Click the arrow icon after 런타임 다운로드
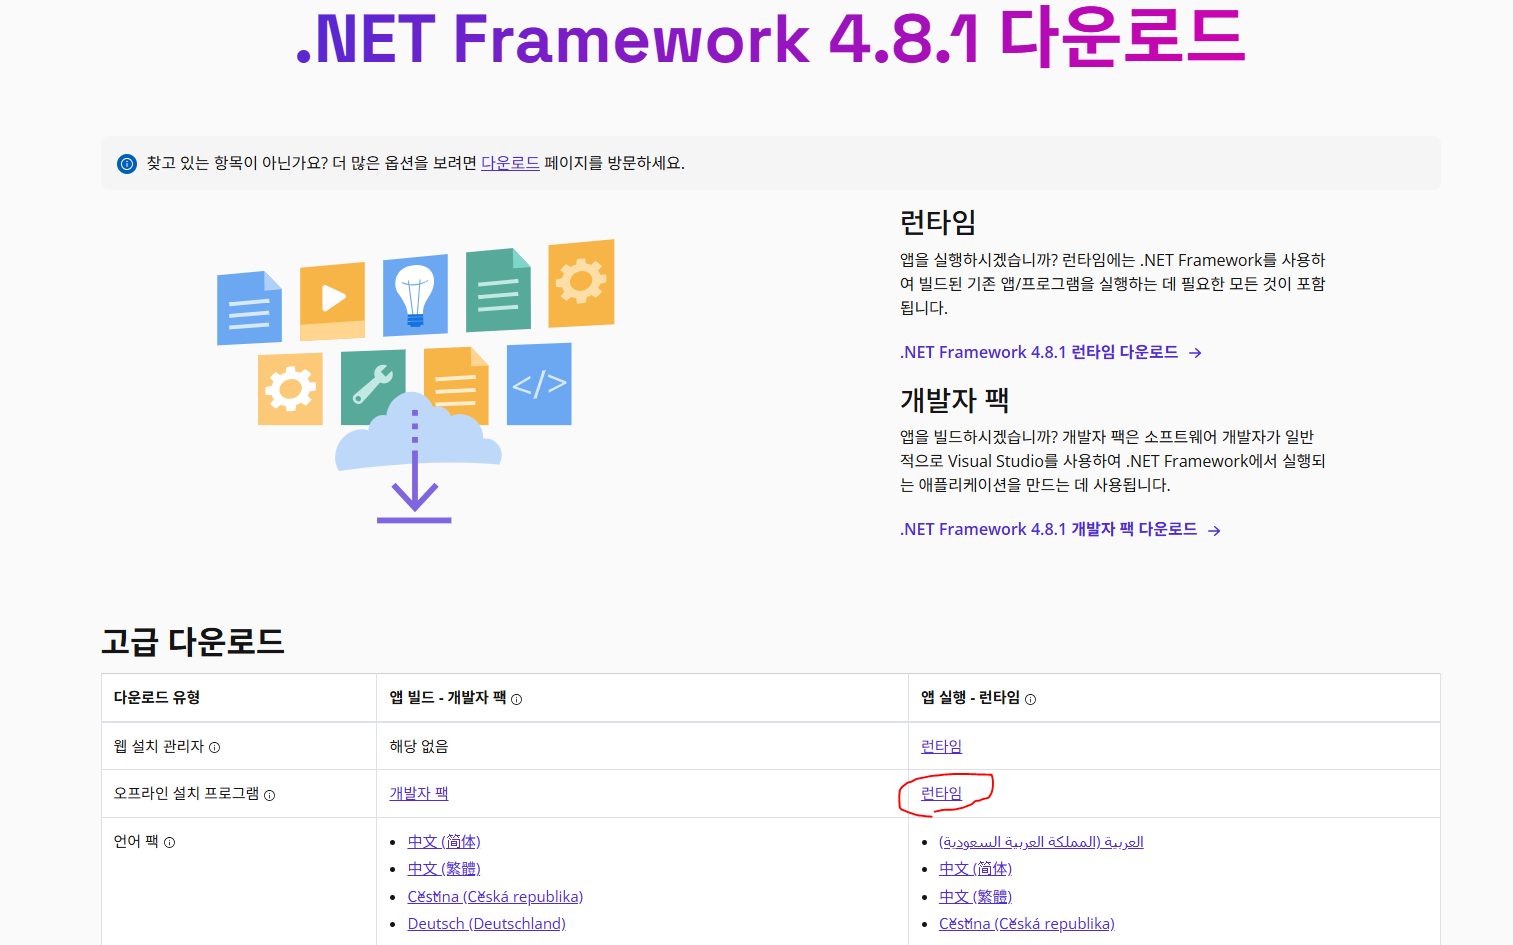The image size is (1513, 945). pyautogui.click(x=1195, y=353)
